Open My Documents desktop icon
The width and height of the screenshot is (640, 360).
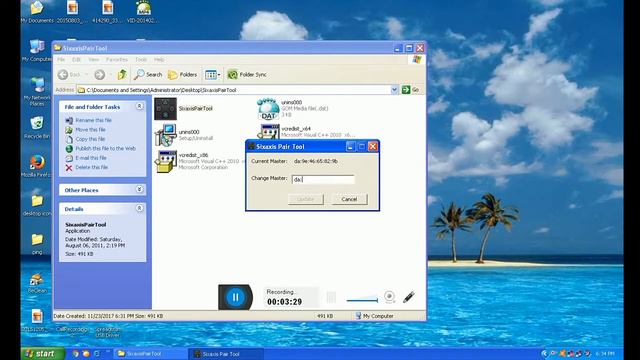(x=37, y=11)
